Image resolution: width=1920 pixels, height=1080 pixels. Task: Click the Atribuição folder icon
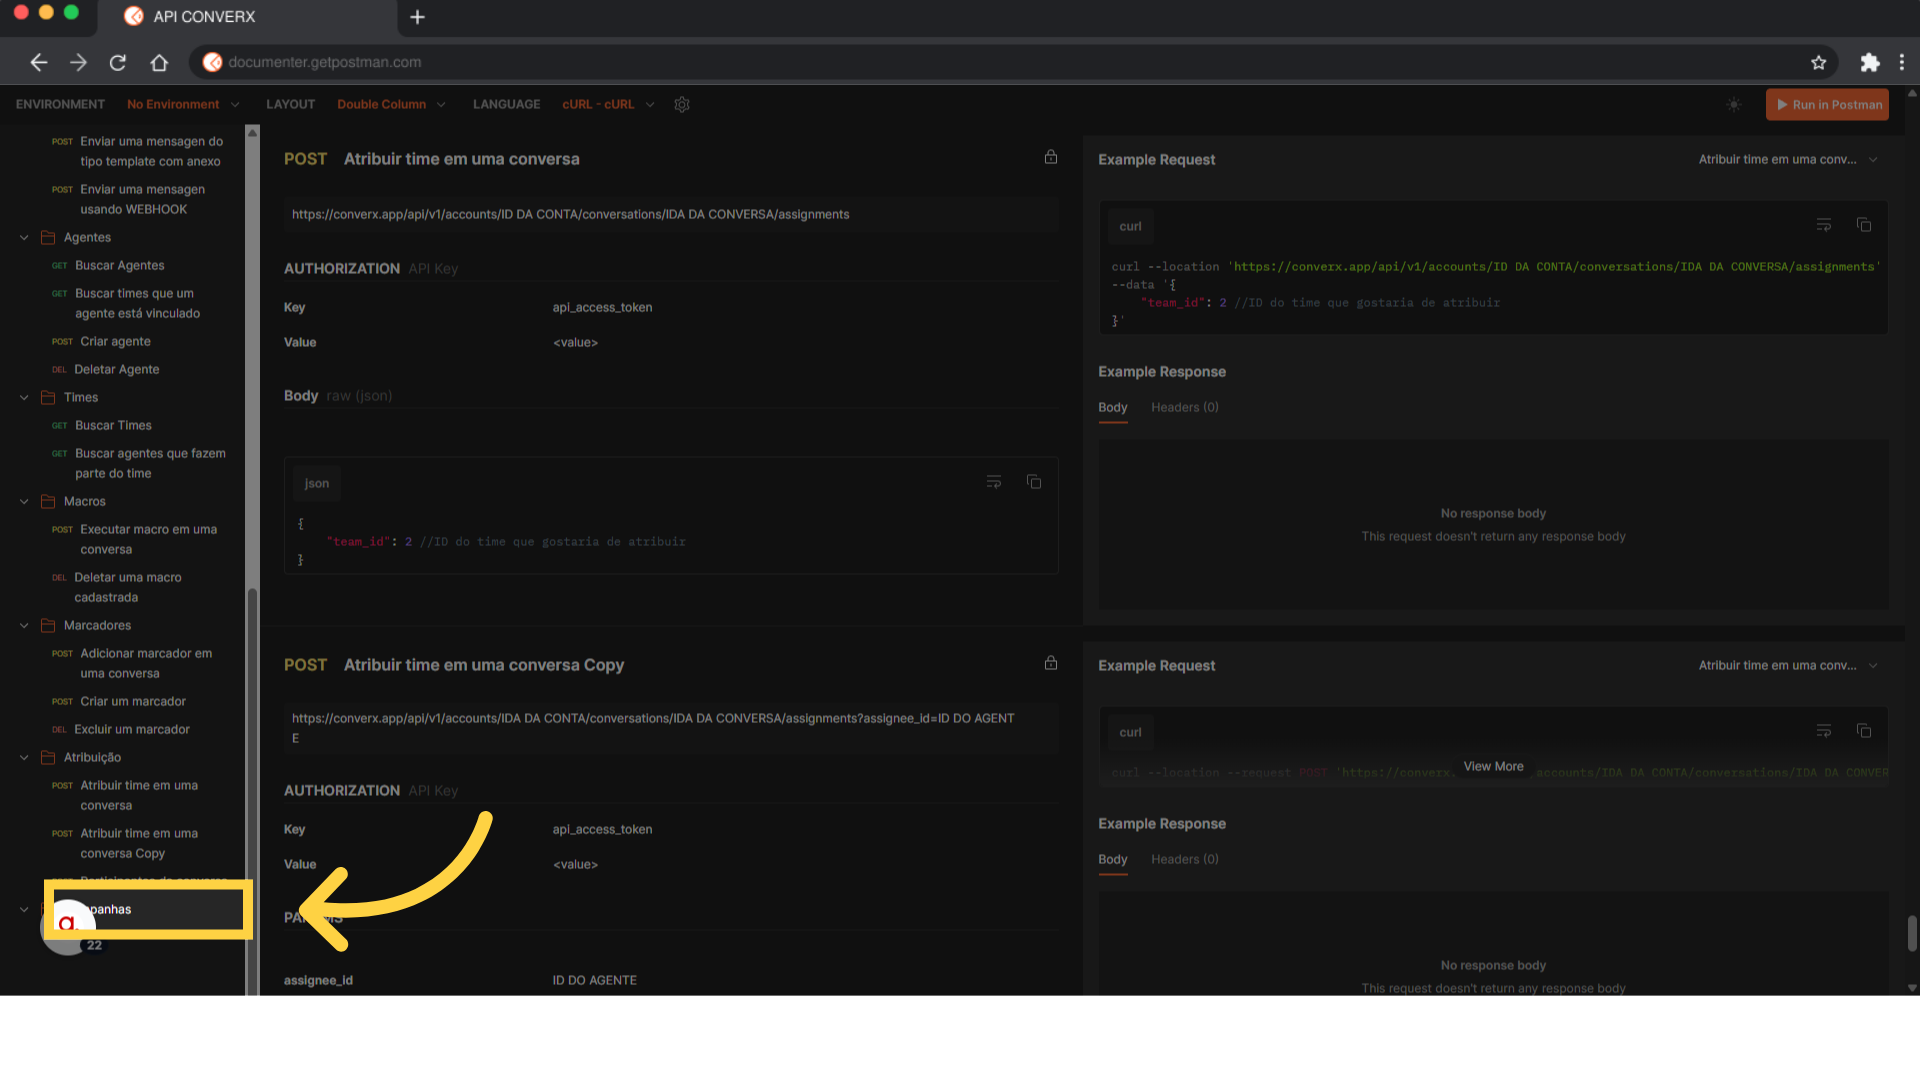coord(47,757)
